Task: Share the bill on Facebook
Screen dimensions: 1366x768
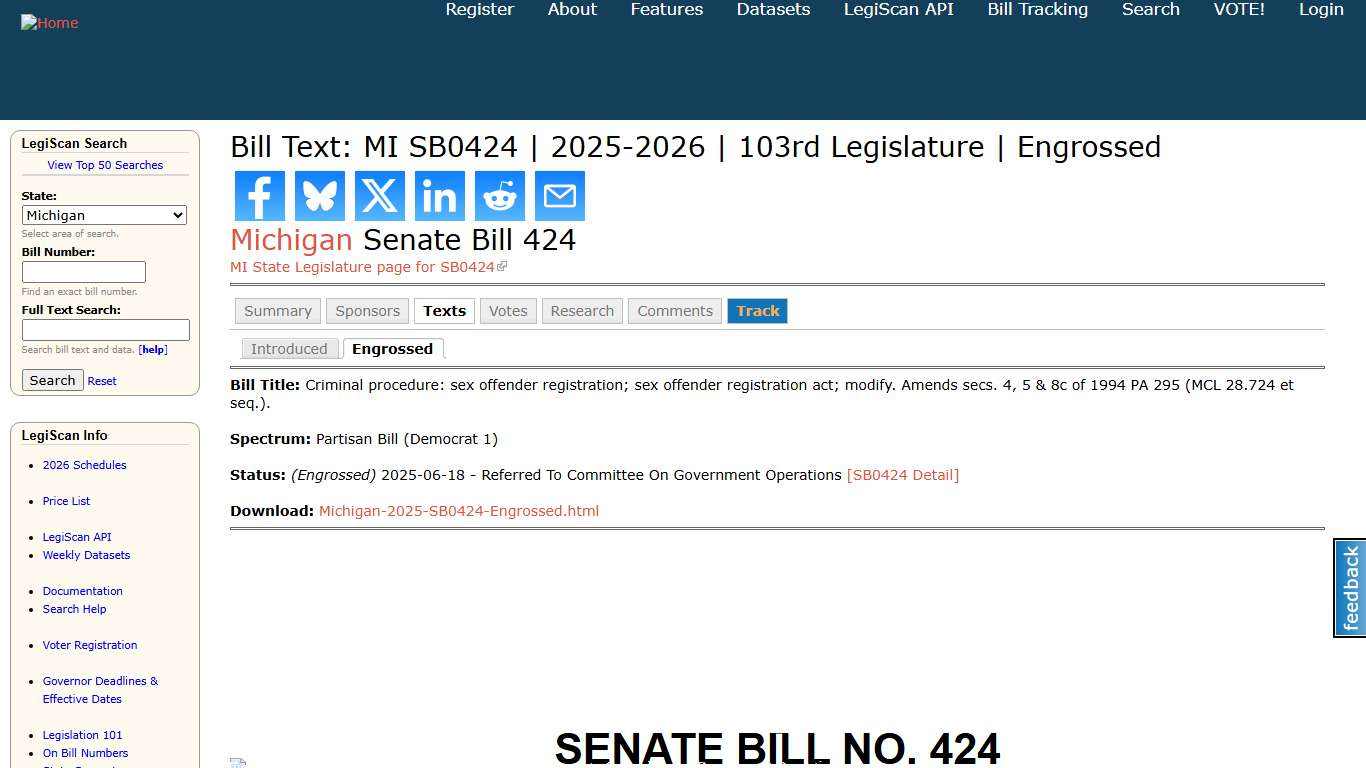Action: click(x=259, y=195)
